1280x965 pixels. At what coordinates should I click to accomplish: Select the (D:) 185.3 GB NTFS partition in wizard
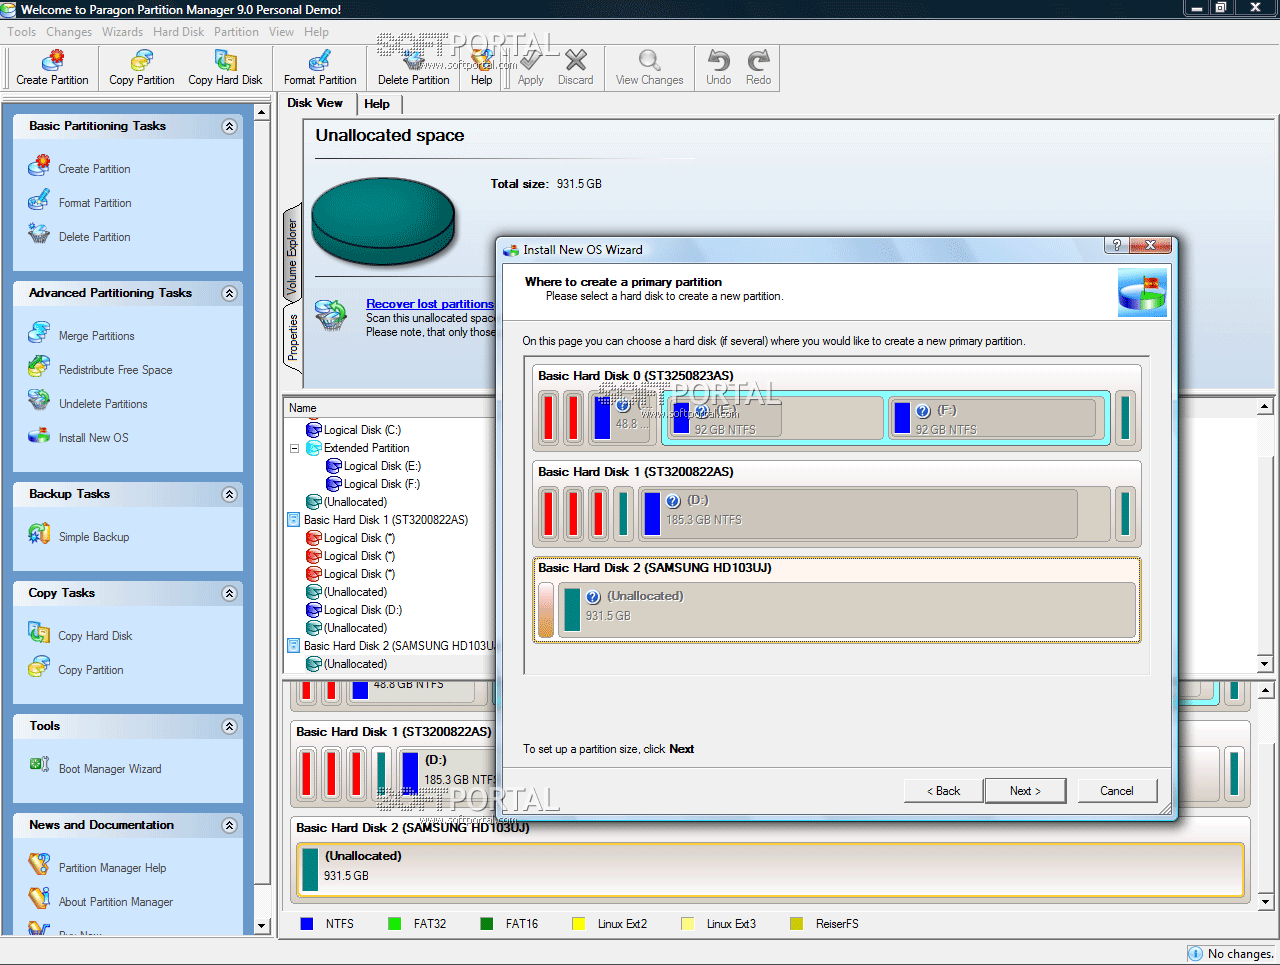[875, 513]
